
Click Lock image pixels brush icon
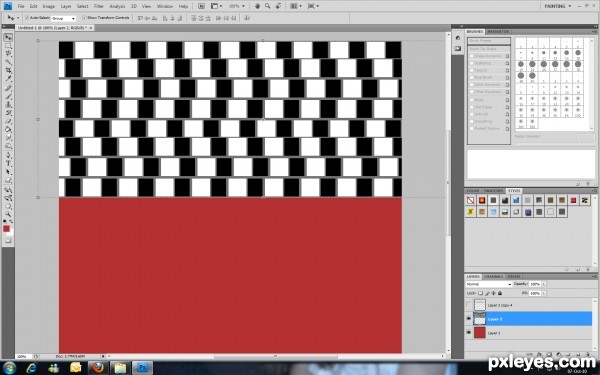tap(487, 293)
